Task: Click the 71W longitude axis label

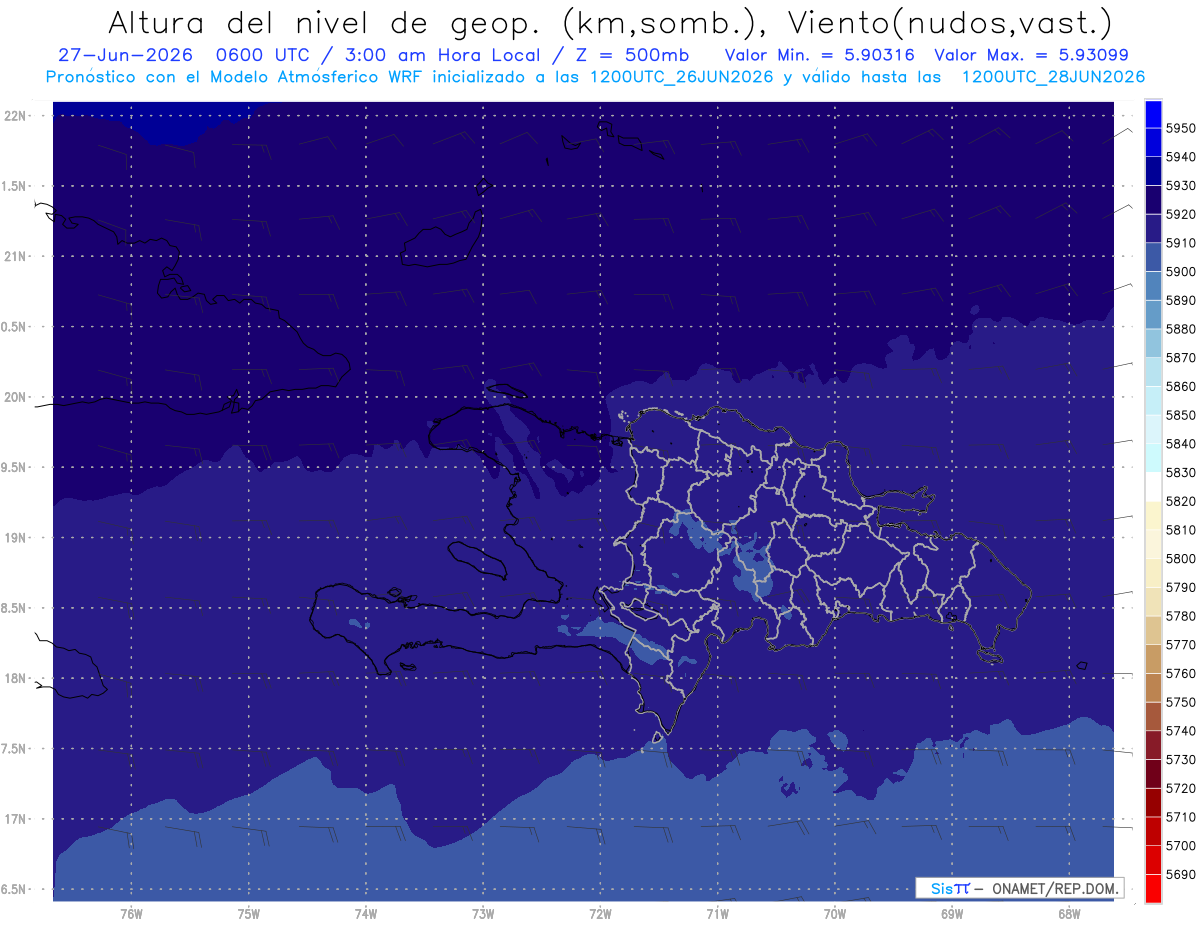Action: [717, 914]
